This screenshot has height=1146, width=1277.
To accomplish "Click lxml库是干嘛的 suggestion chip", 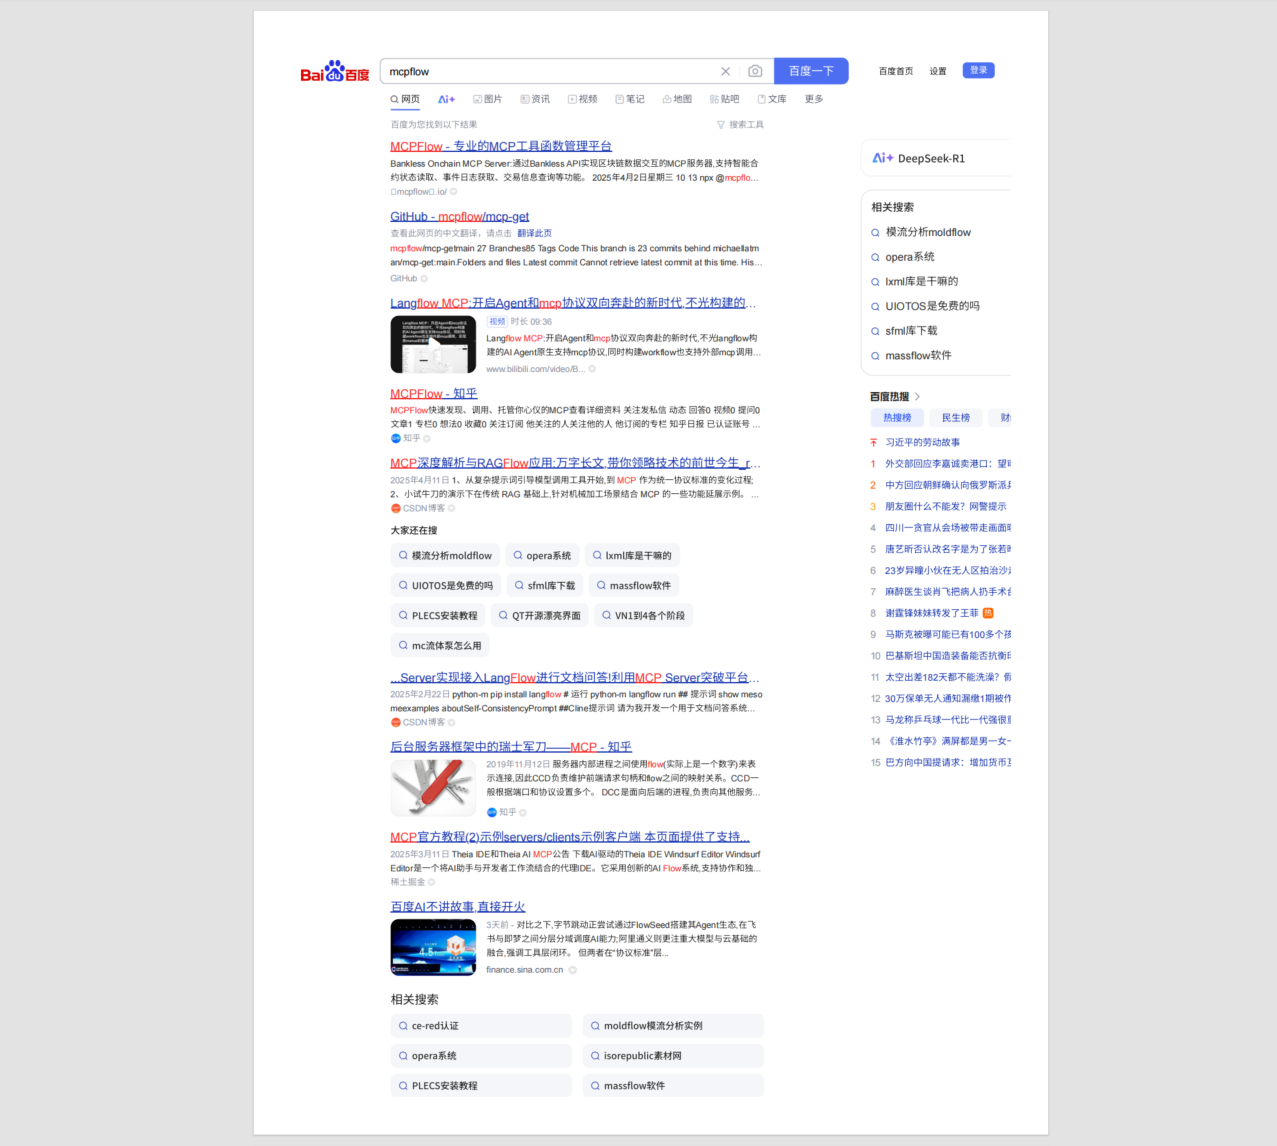I will (x=632, y=555).
